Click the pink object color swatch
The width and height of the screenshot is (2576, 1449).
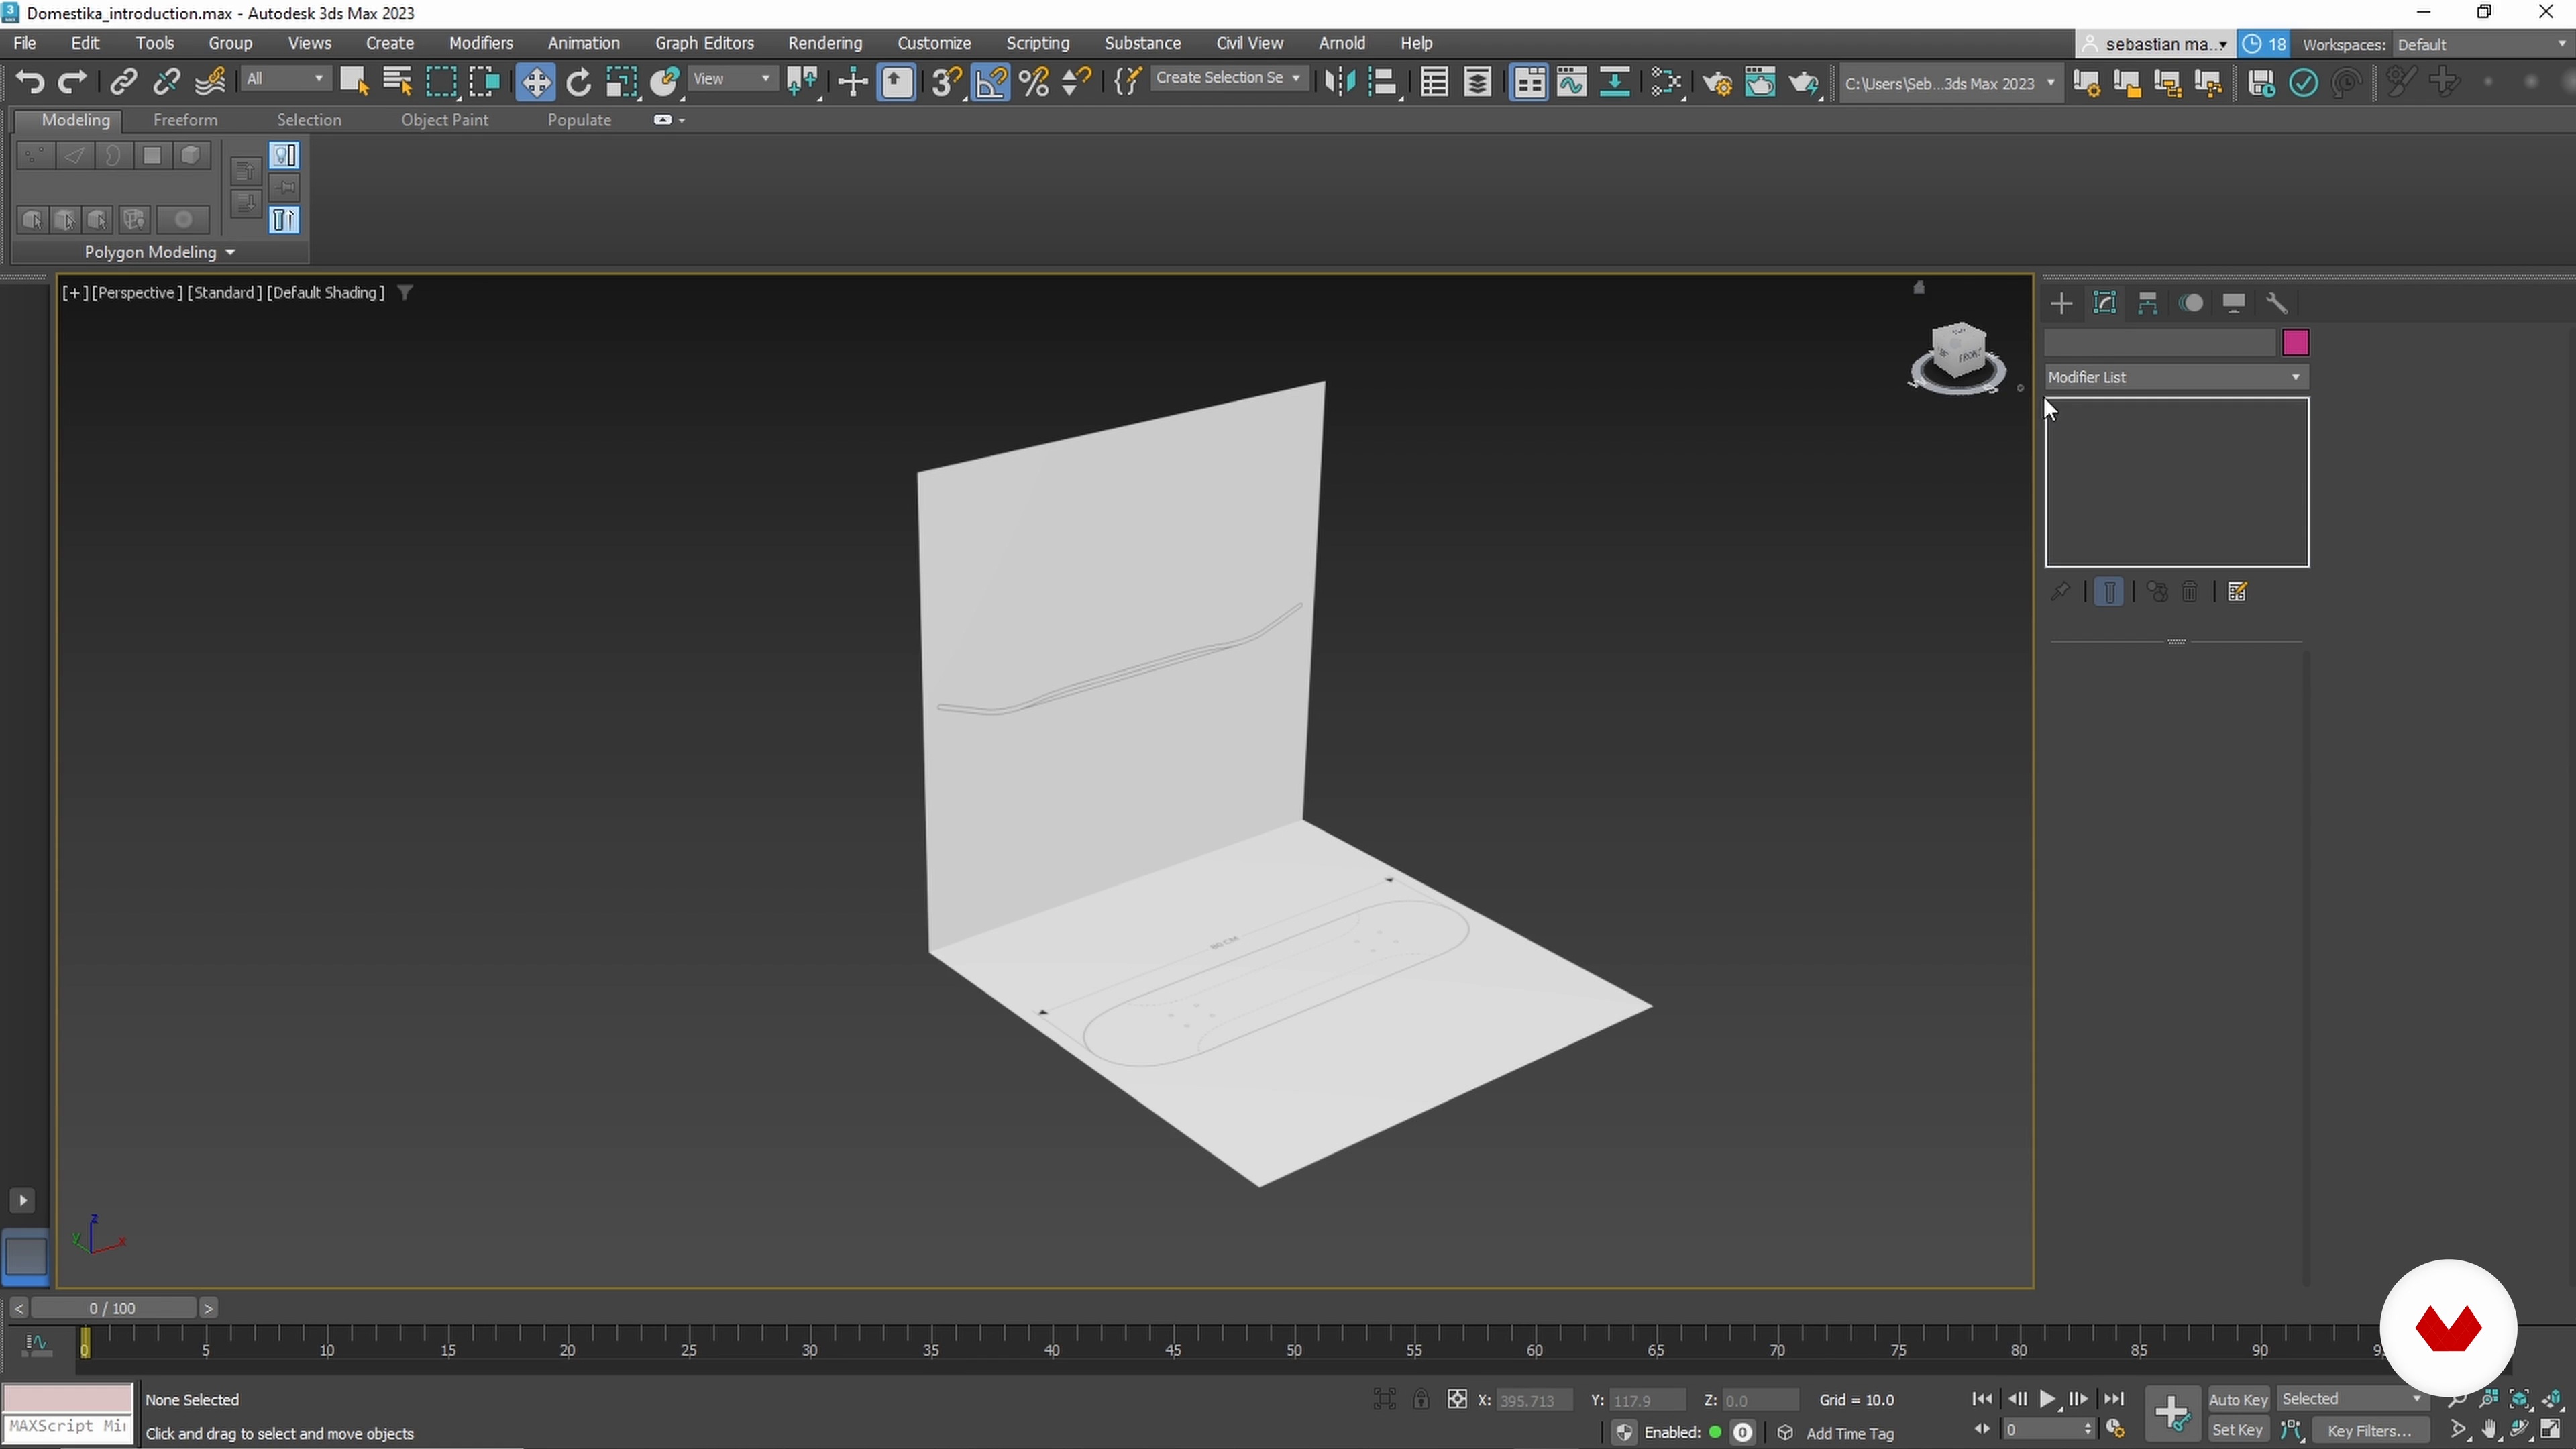pyautogui.click(x=2295, y=343)
